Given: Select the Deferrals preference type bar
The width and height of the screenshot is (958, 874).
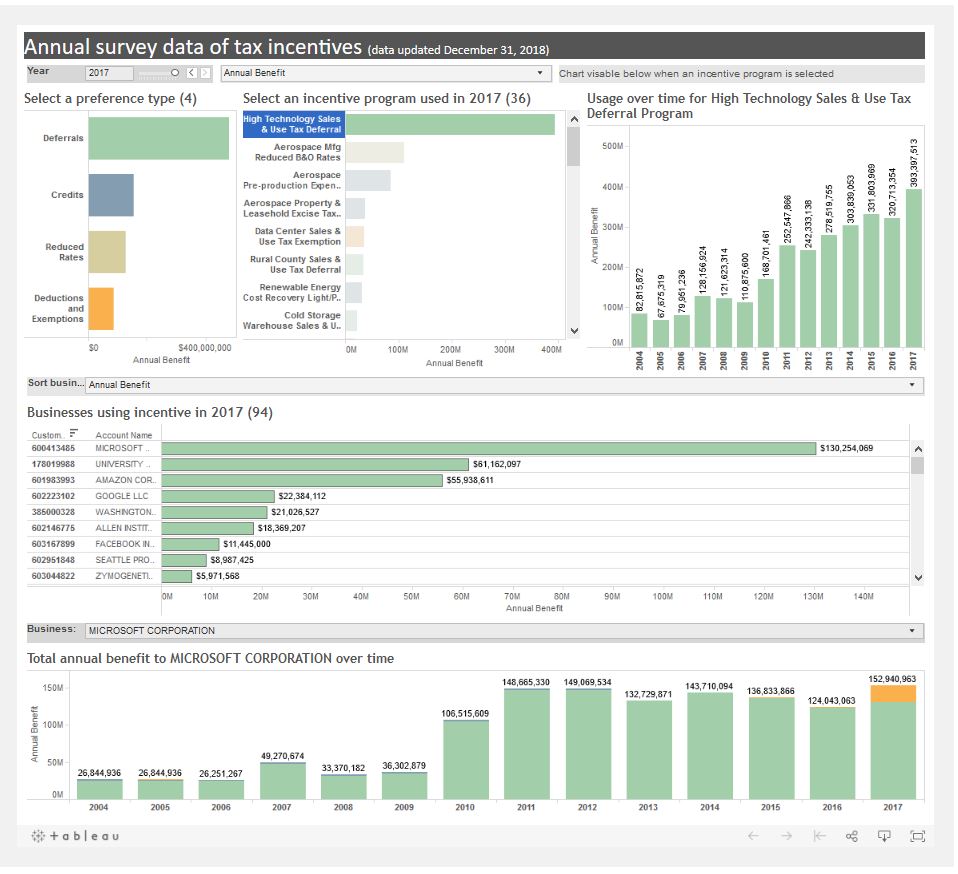Looking at the screenshot, I should point(159,138).
